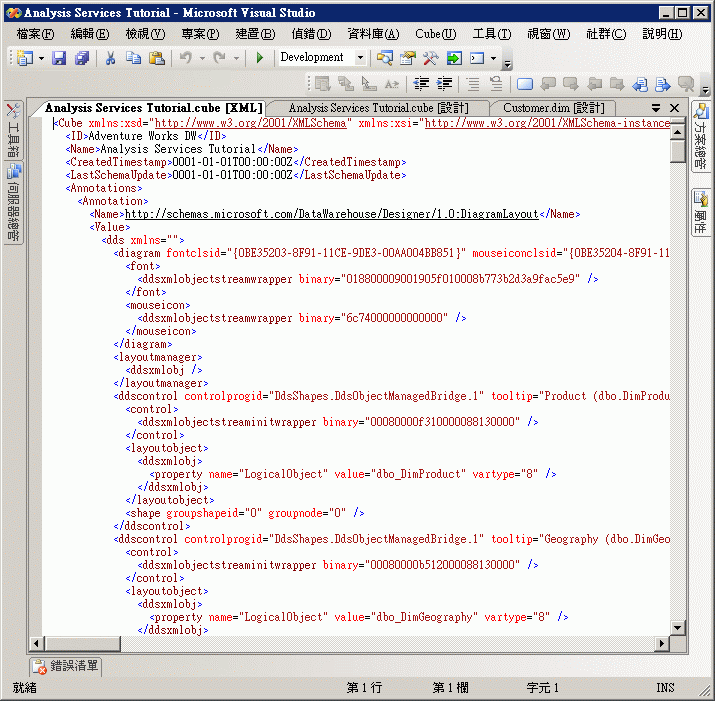Close the active document tab with X

point(674,108)
